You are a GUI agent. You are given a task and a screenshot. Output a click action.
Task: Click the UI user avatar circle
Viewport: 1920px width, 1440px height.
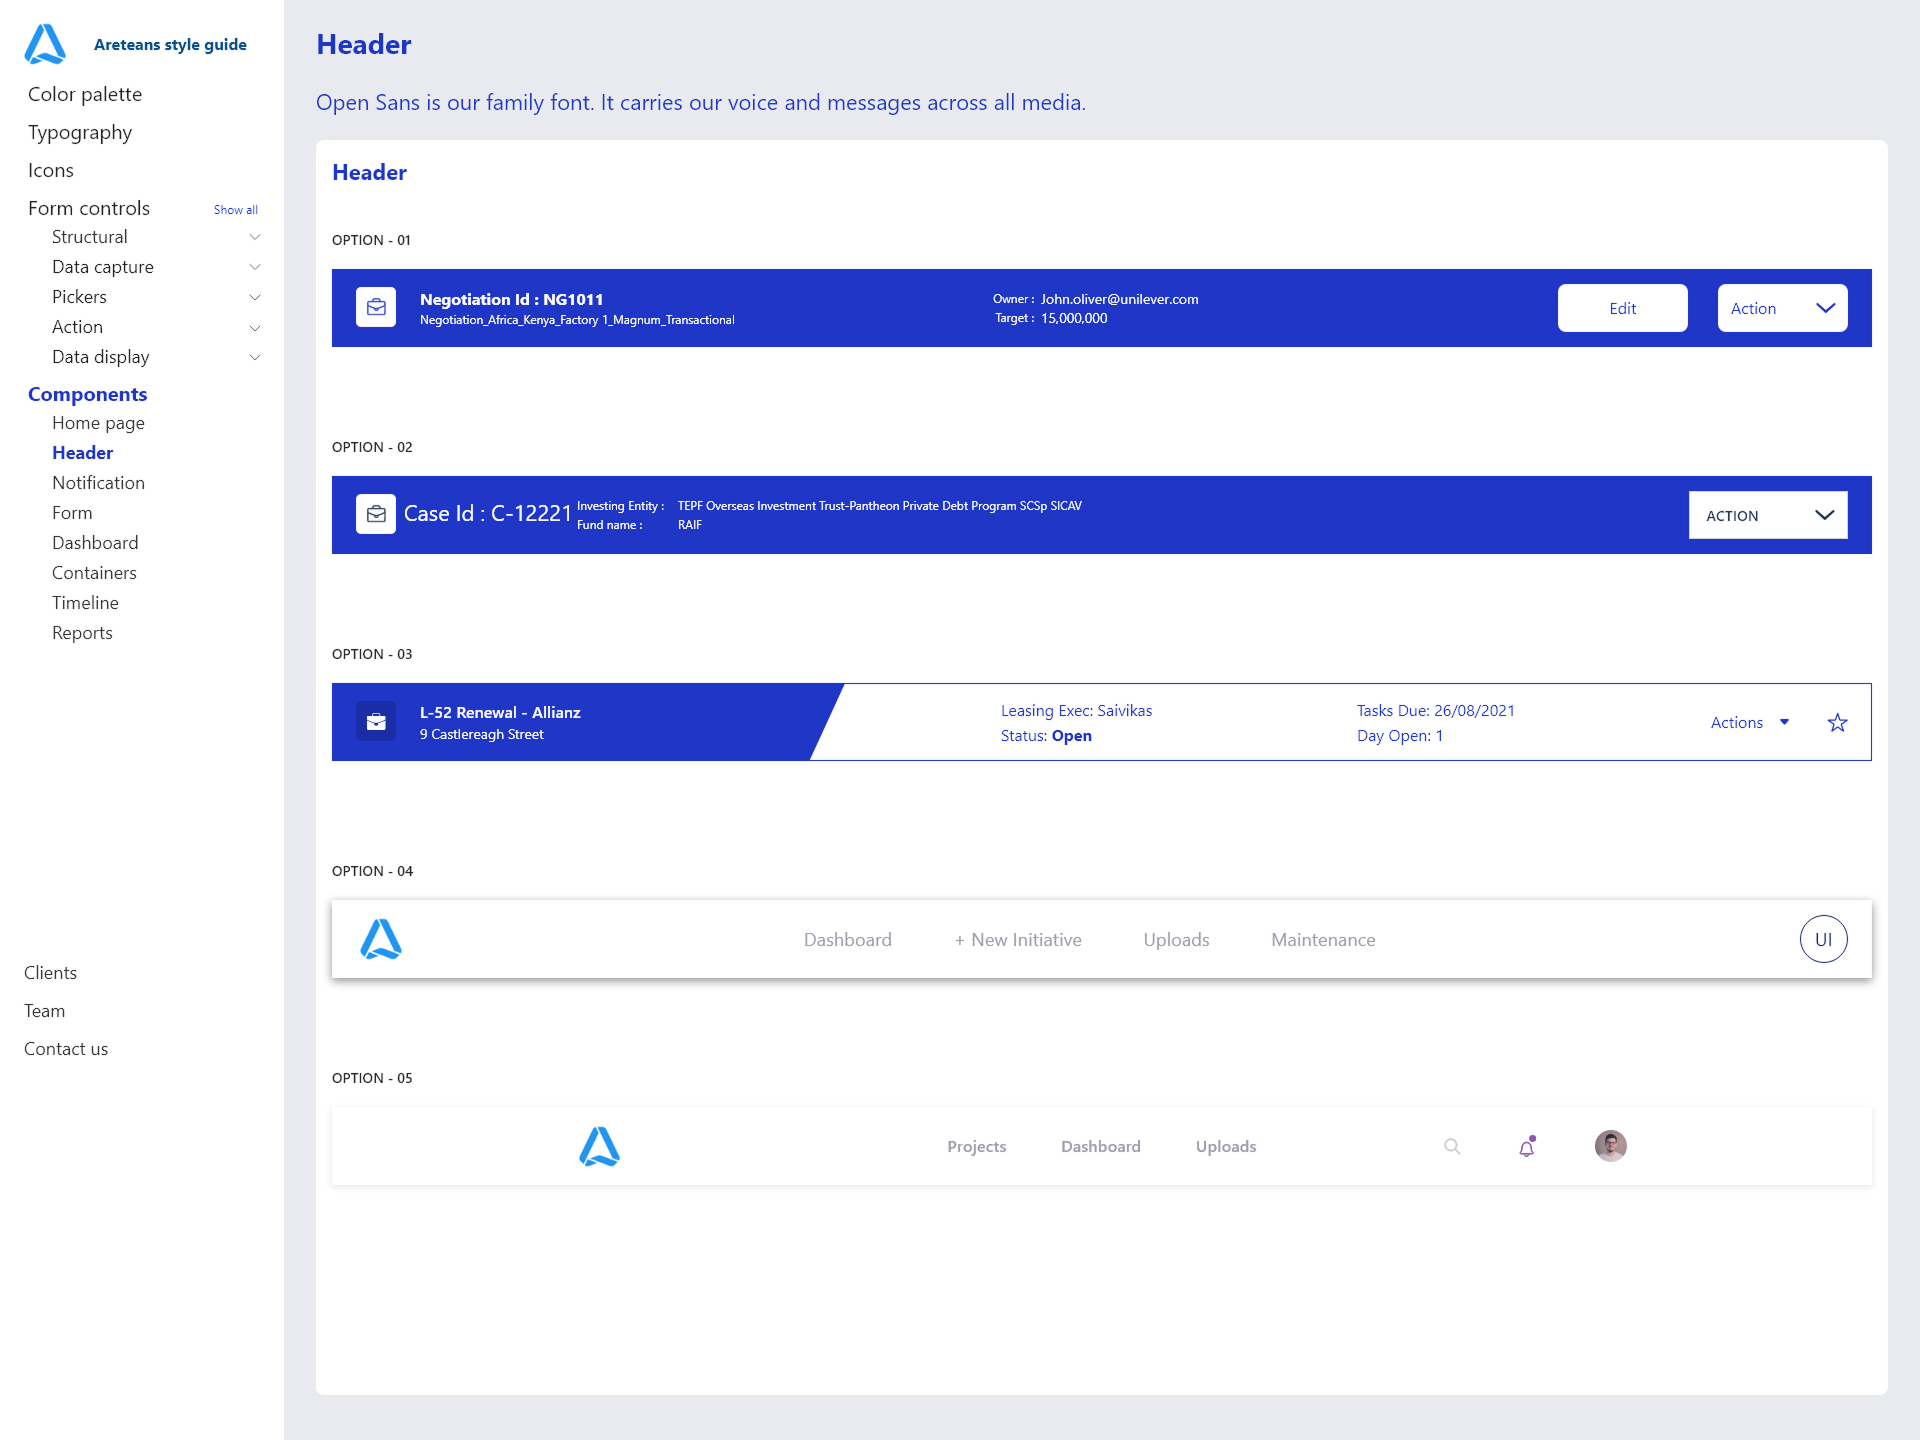click(1823, 939)
